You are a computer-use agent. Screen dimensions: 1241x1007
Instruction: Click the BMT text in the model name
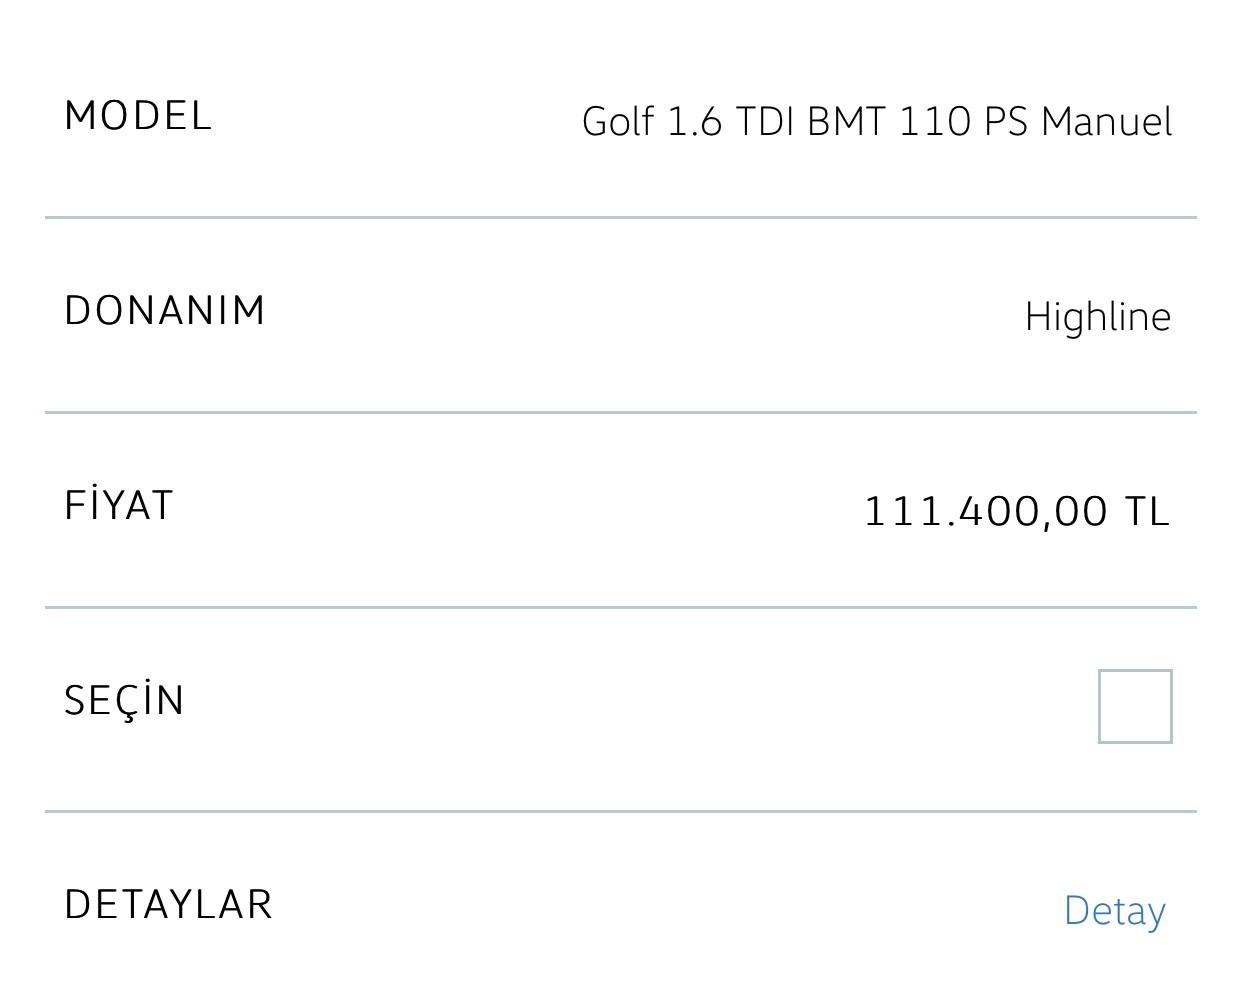pyautogui.click(x=847, y=122)
